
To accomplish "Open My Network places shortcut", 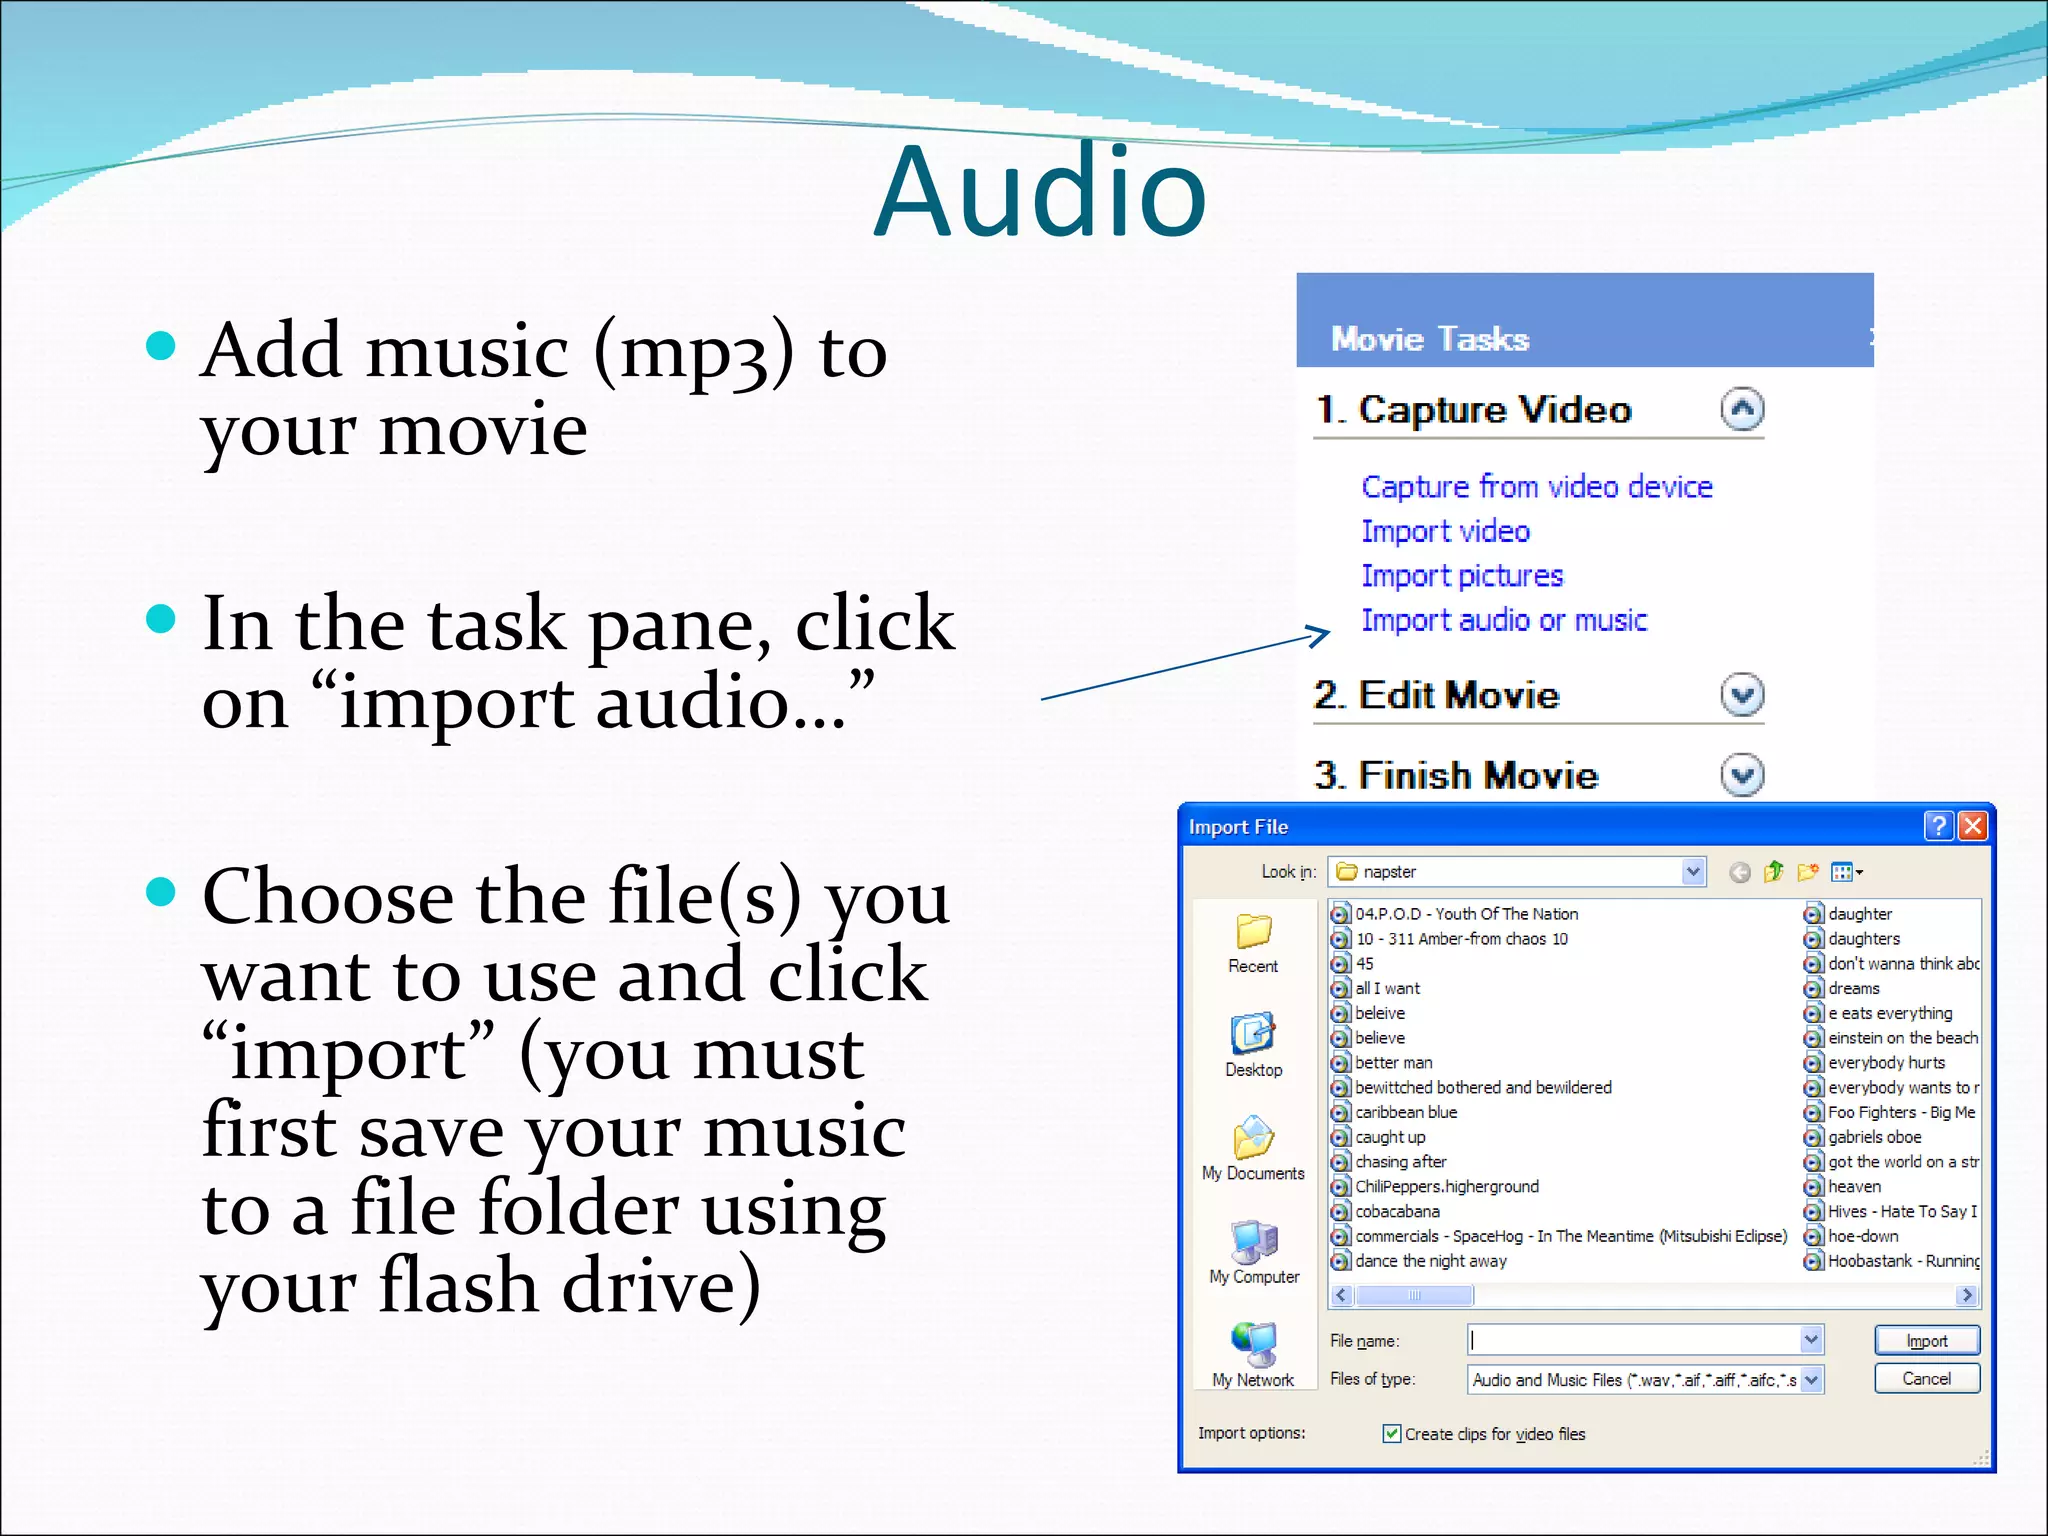I will click(x=1253, y=1355).
